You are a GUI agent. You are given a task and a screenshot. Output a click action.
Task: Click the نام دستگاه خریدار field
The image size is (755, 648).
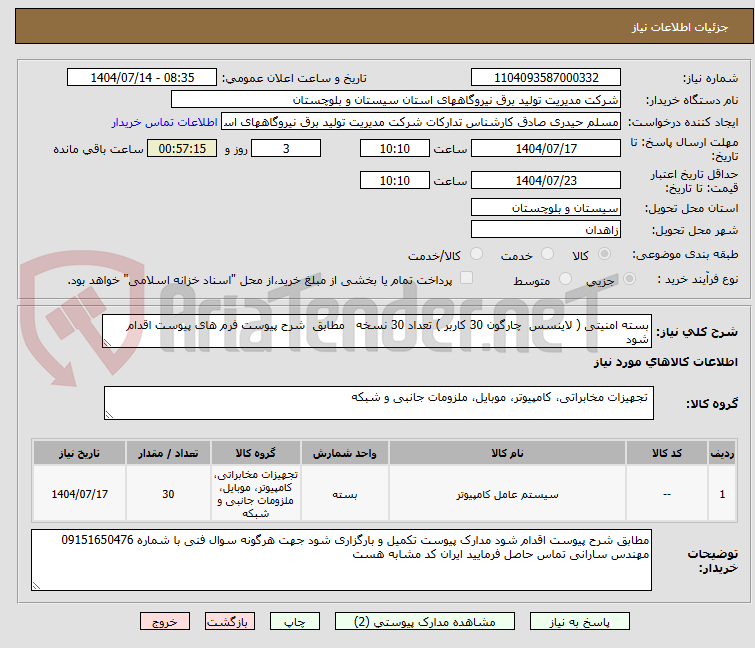tap(396, 100)
